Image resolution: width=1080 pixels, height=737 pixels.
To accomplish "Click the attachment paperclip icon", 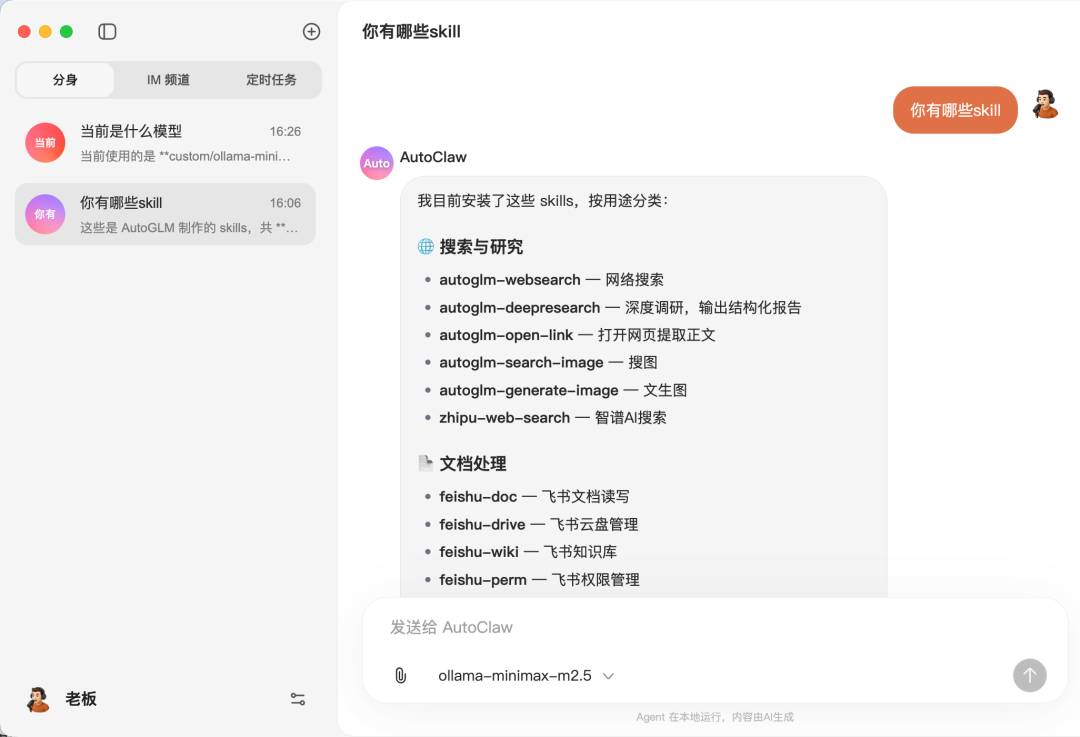I will click(x=400, y=676).
